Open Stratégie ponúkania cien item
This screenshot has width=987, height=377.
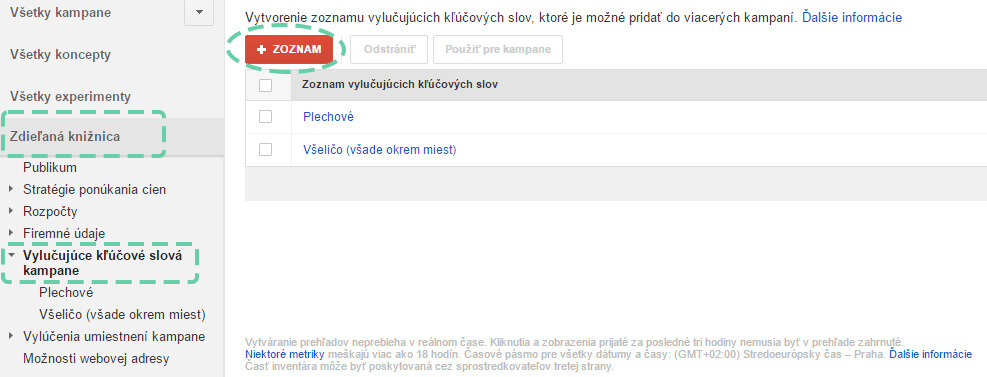[x=94, y=189]
